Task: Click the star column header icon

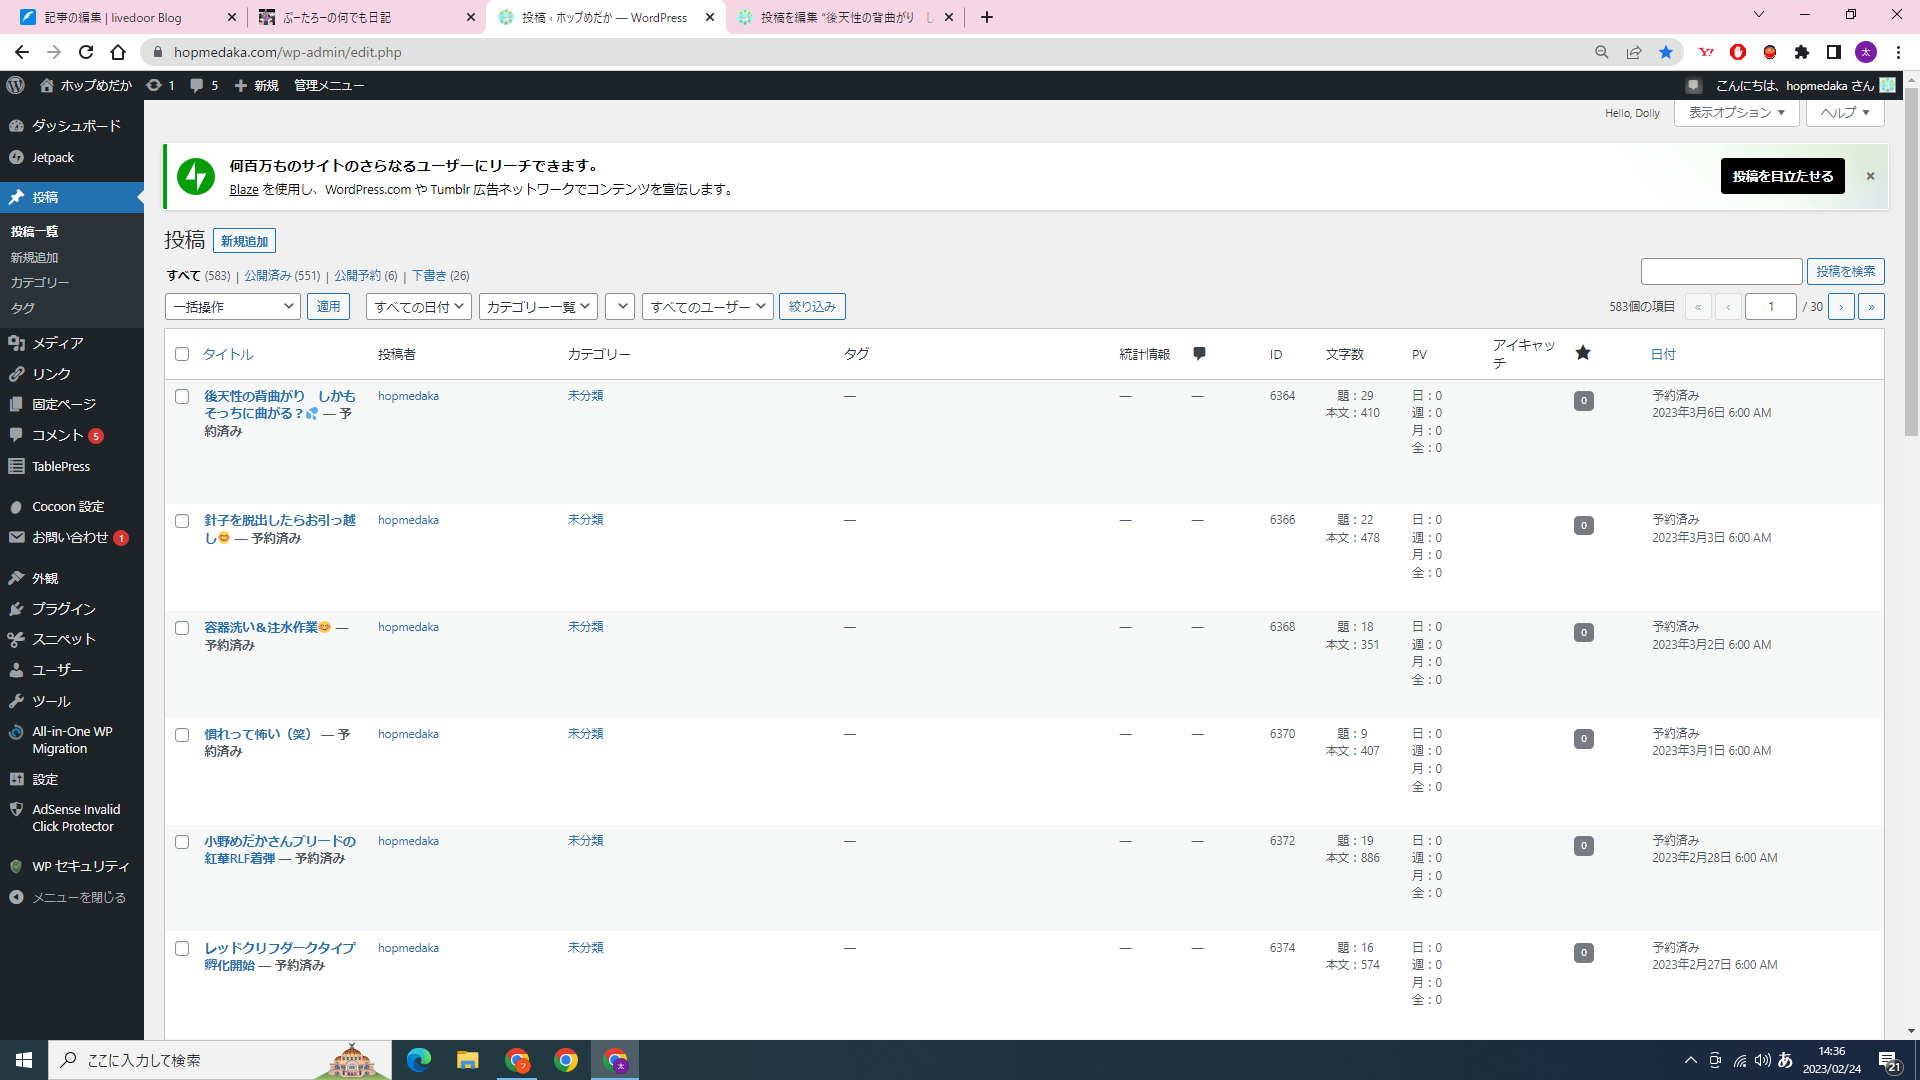Action: tap(1583, 353)
